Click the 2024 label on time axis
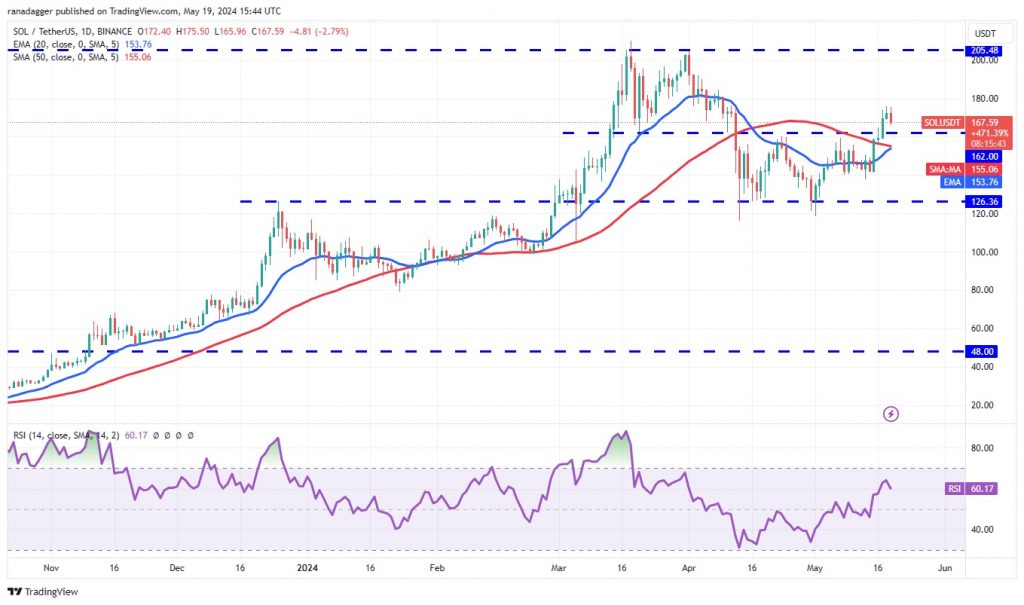The width and height of the screenshot is (1024, 605). 307,568
